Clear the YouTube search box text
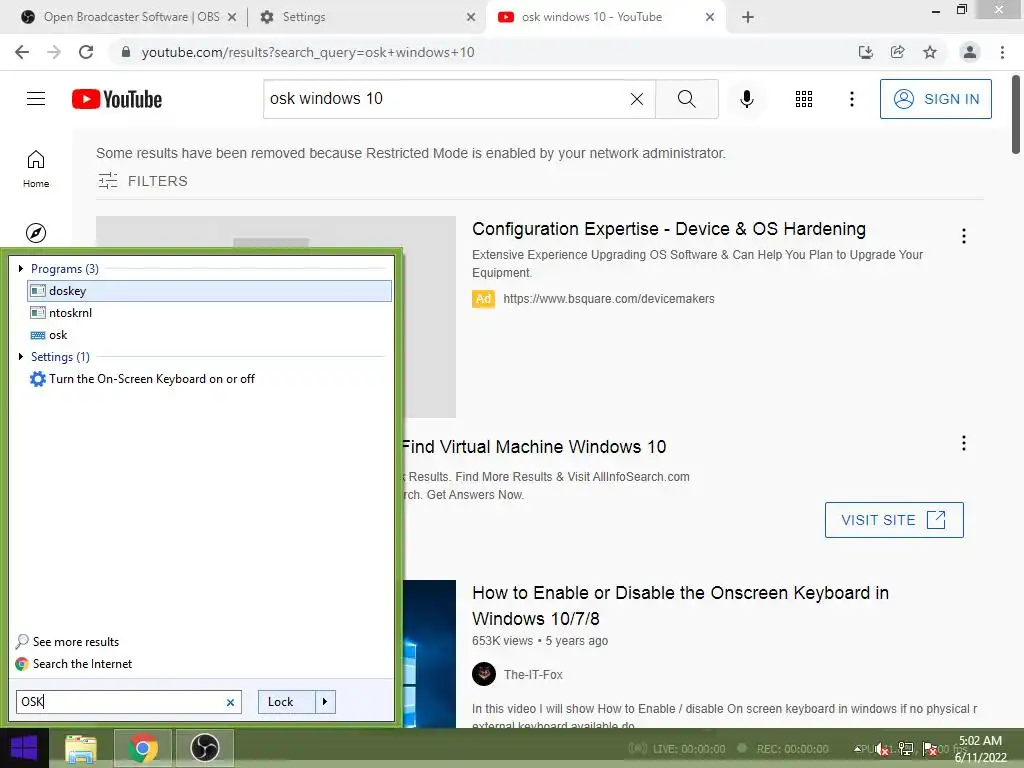 click(x=637, y=99)
